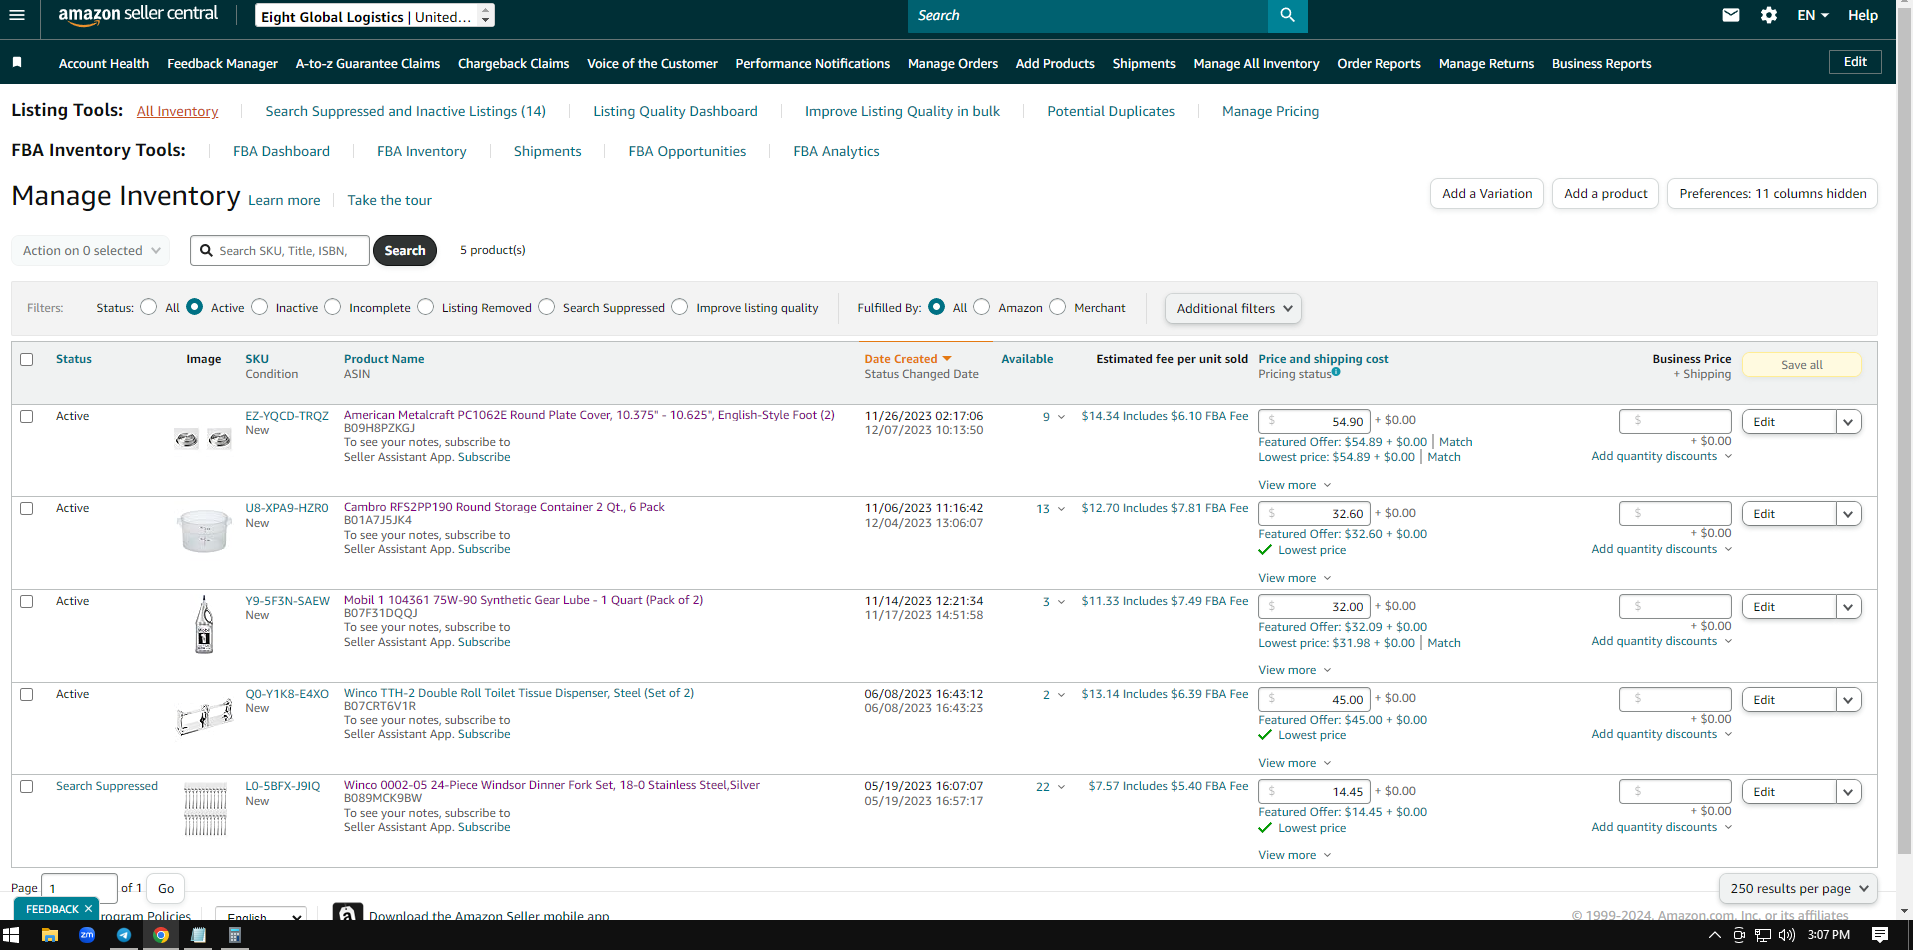The image size is (1913, 950).
Task: Click the Pricing status info icon
Action: tap(1336, 372)
